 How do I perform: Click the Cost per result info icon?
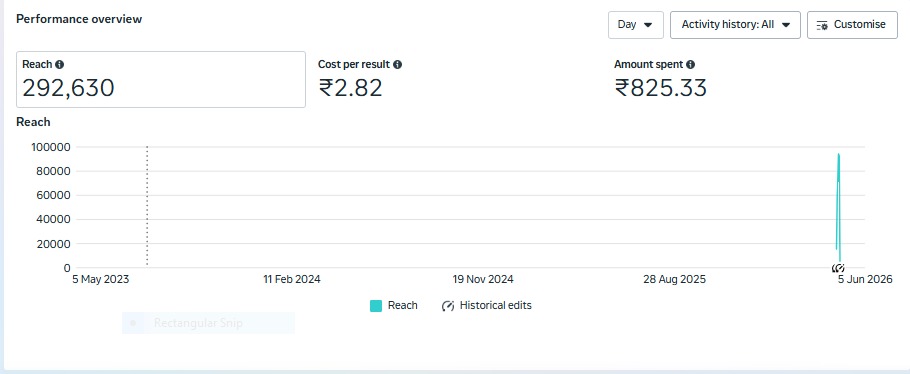pos(398,64)
